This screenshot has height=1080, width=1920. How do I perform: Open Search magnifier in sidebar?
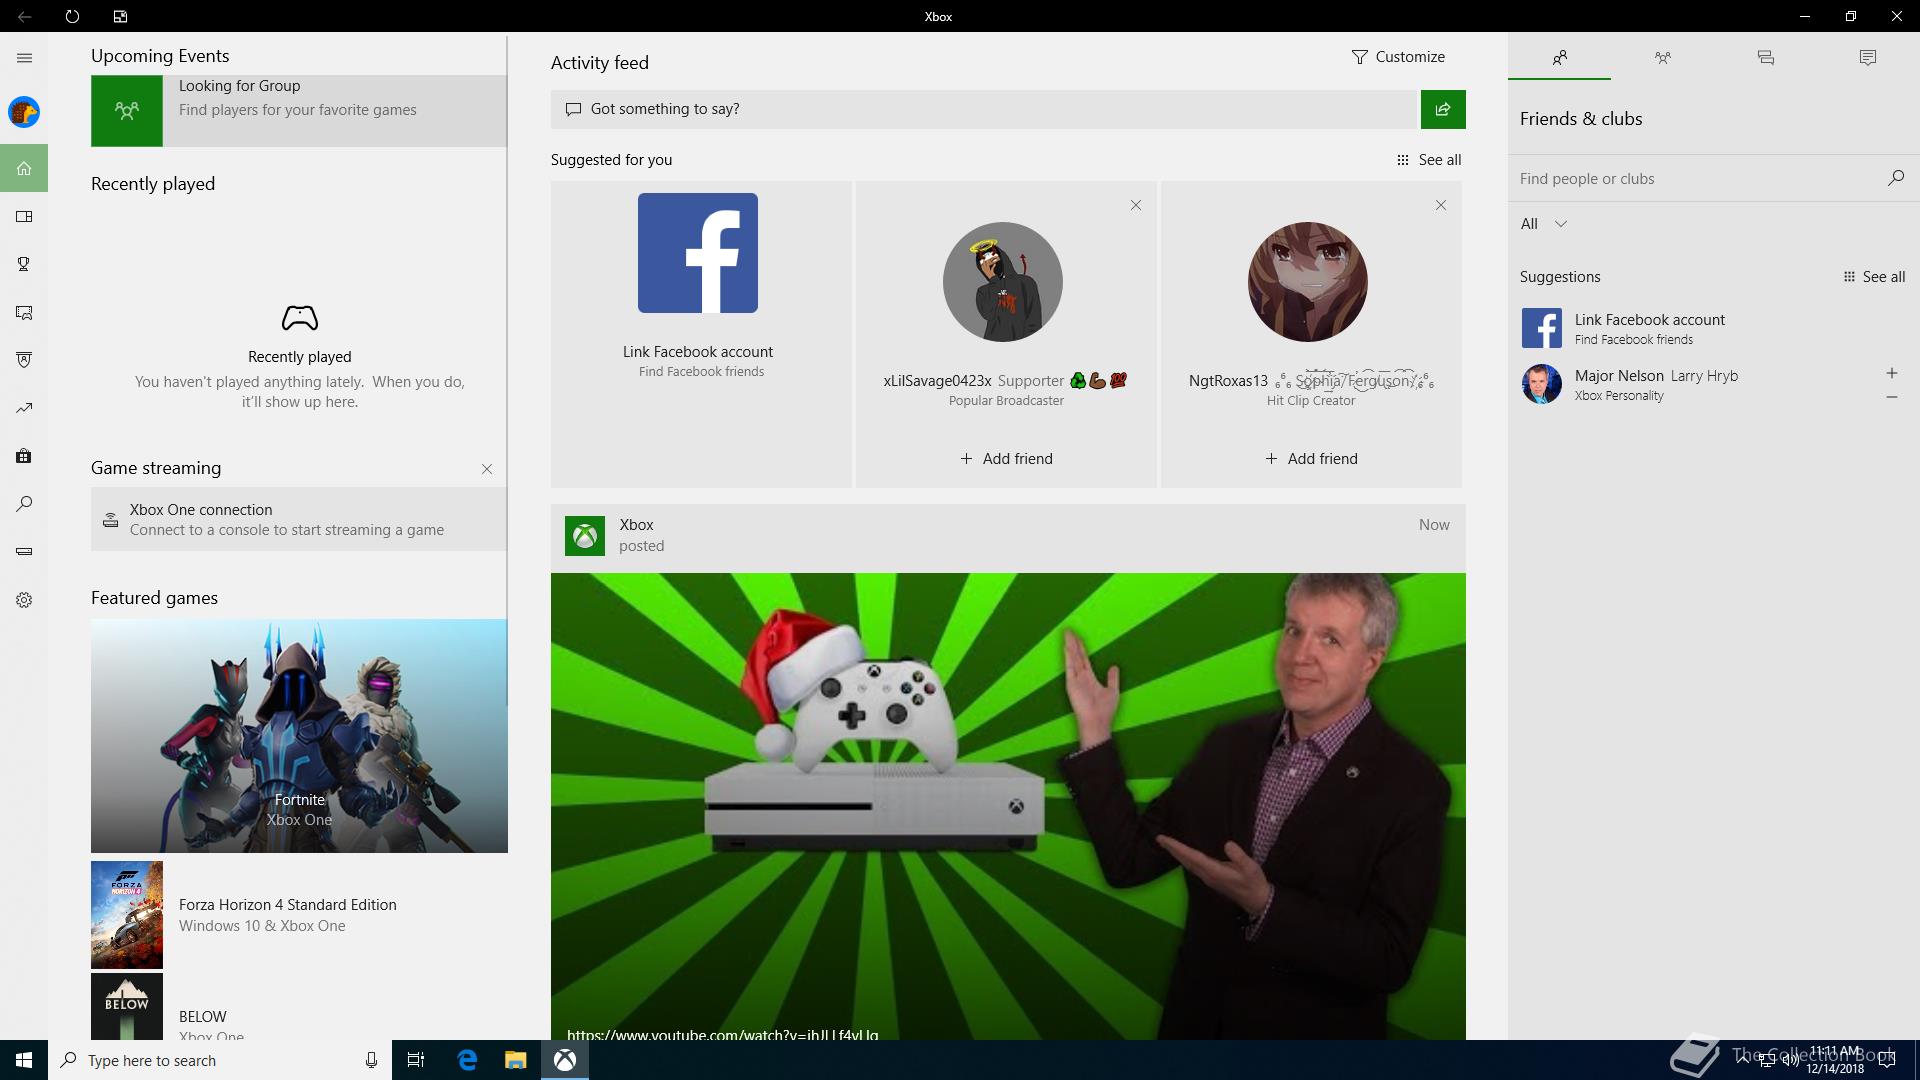tap(24, 504)
